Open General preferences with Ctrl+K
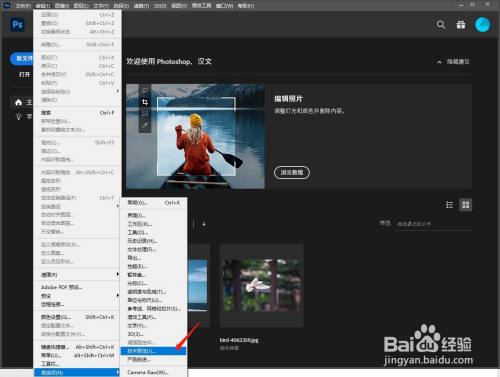 pyautogui.click(x=153, y=203)
